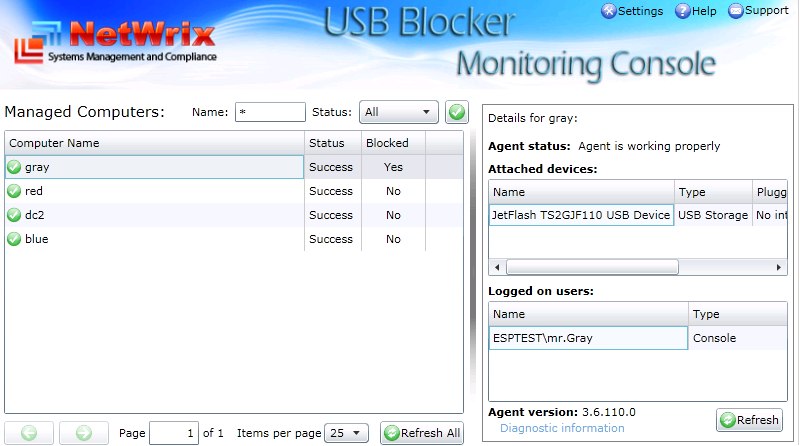Click green status icon beside dc2

click(14, 215)
